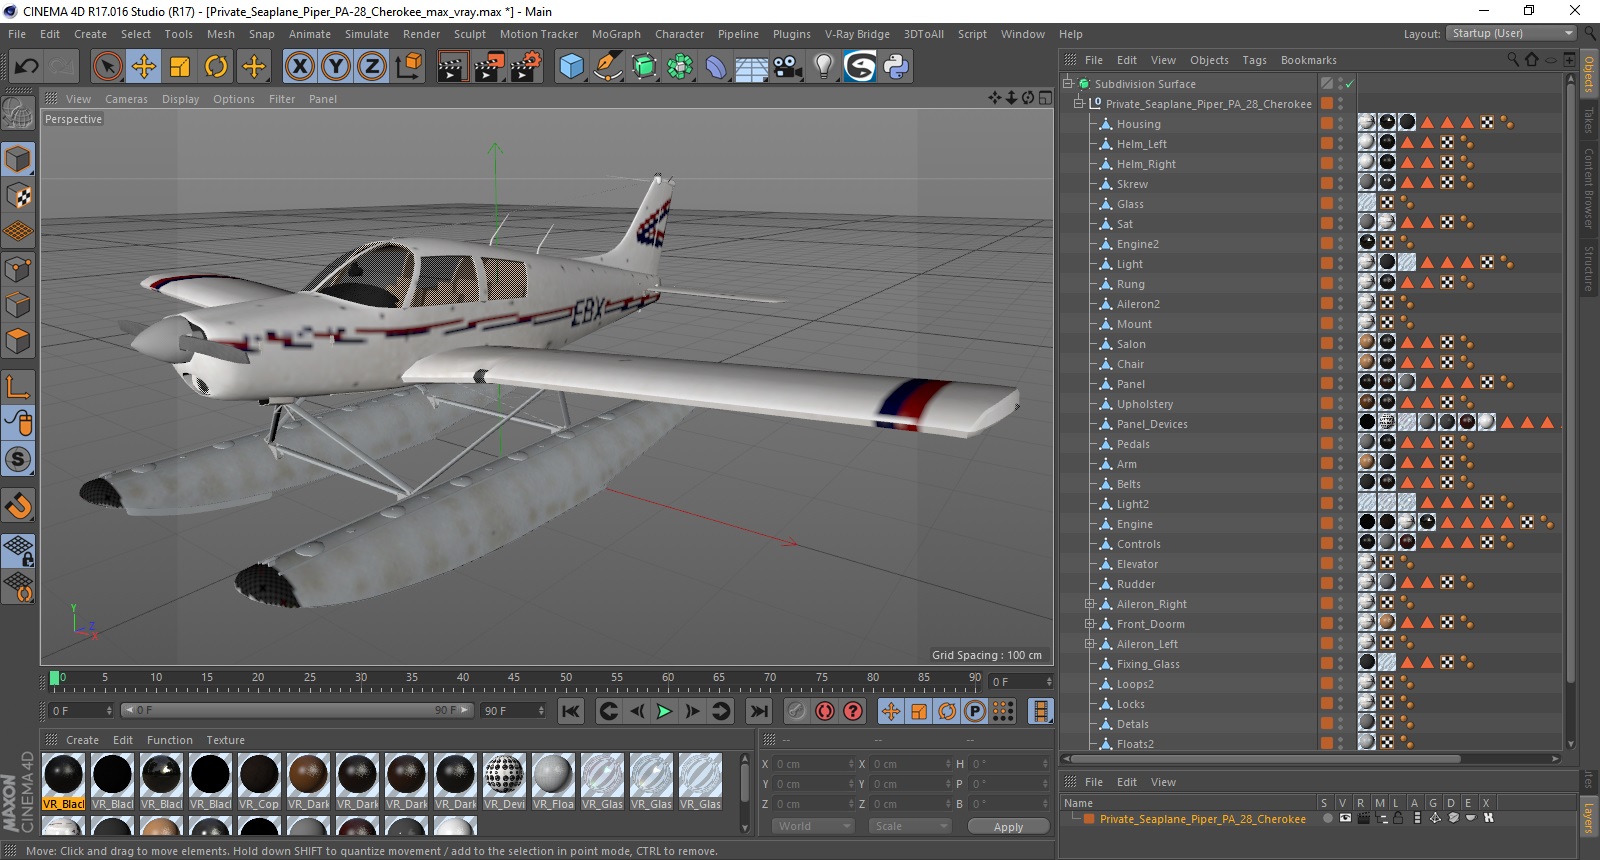Click the Apply coordinates button
The height and width of the screenshot is (860, 1600).
(x=1008, y=827)
